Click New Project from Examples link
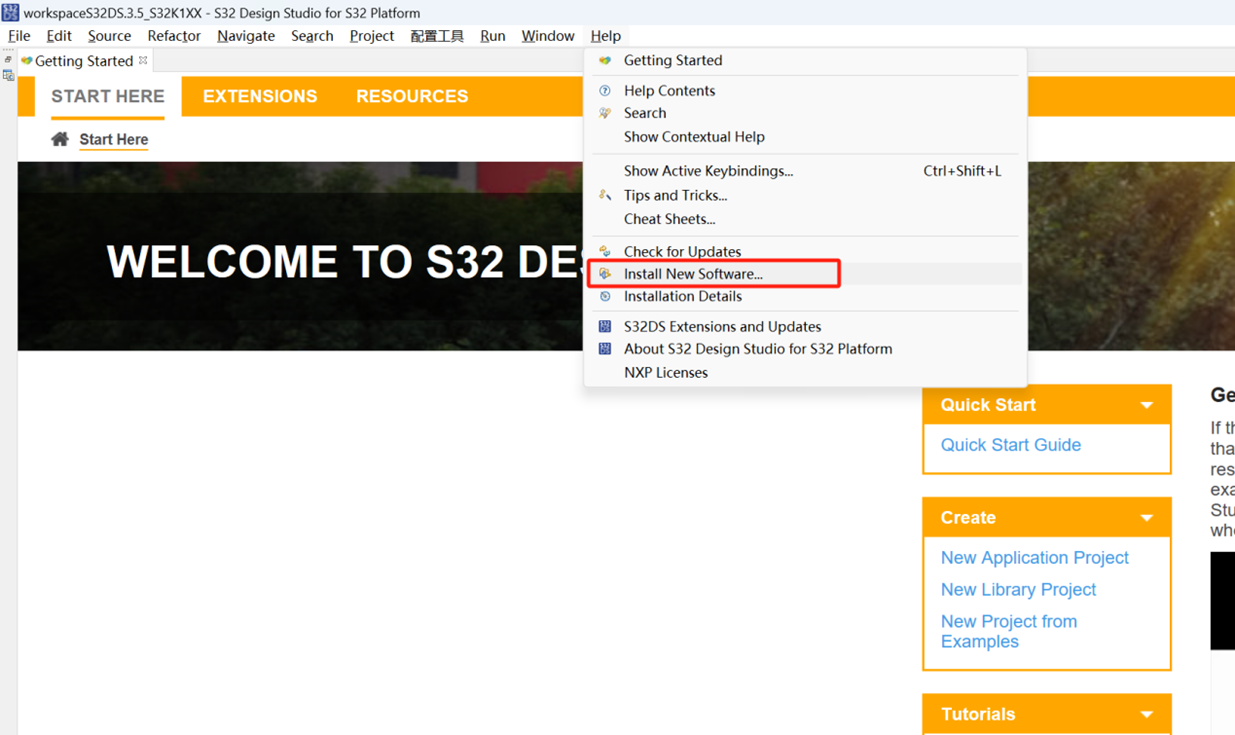 pos(1009,631)
